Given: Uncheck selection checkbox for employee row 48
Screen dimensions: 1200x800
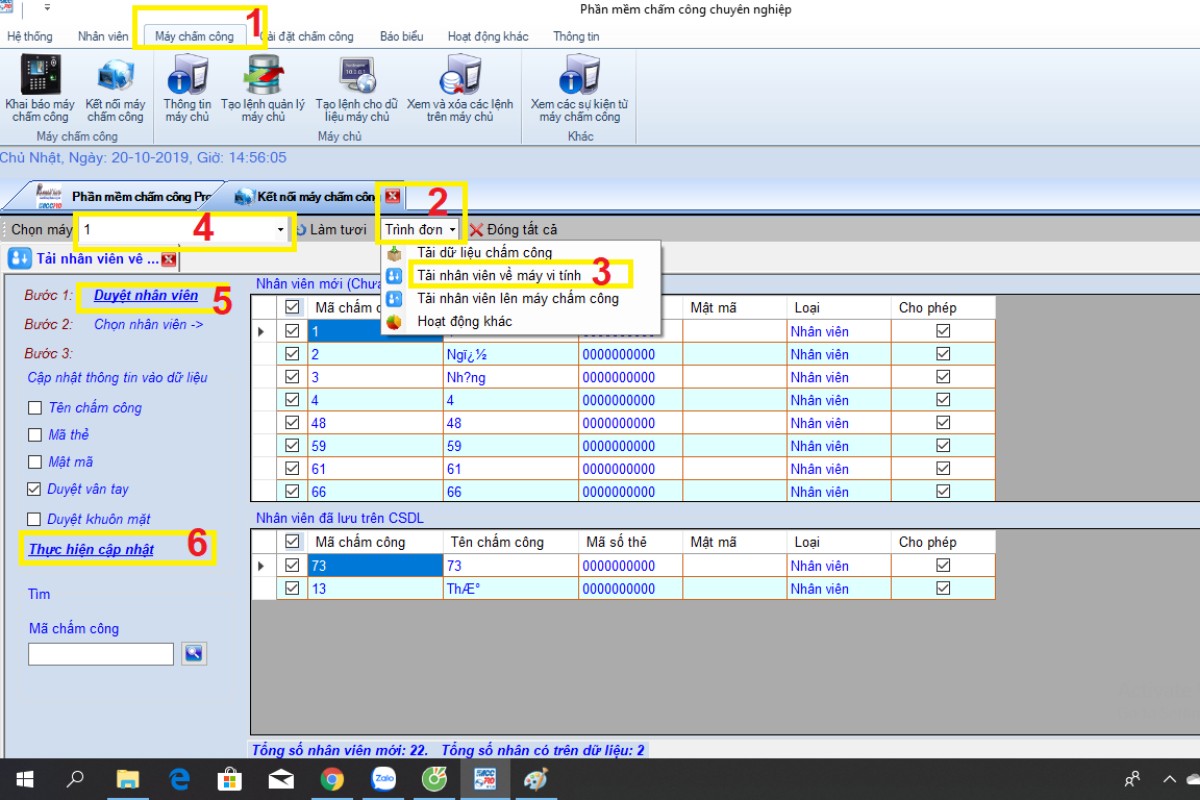Looking at the screenshot, I should coord(292,423).
